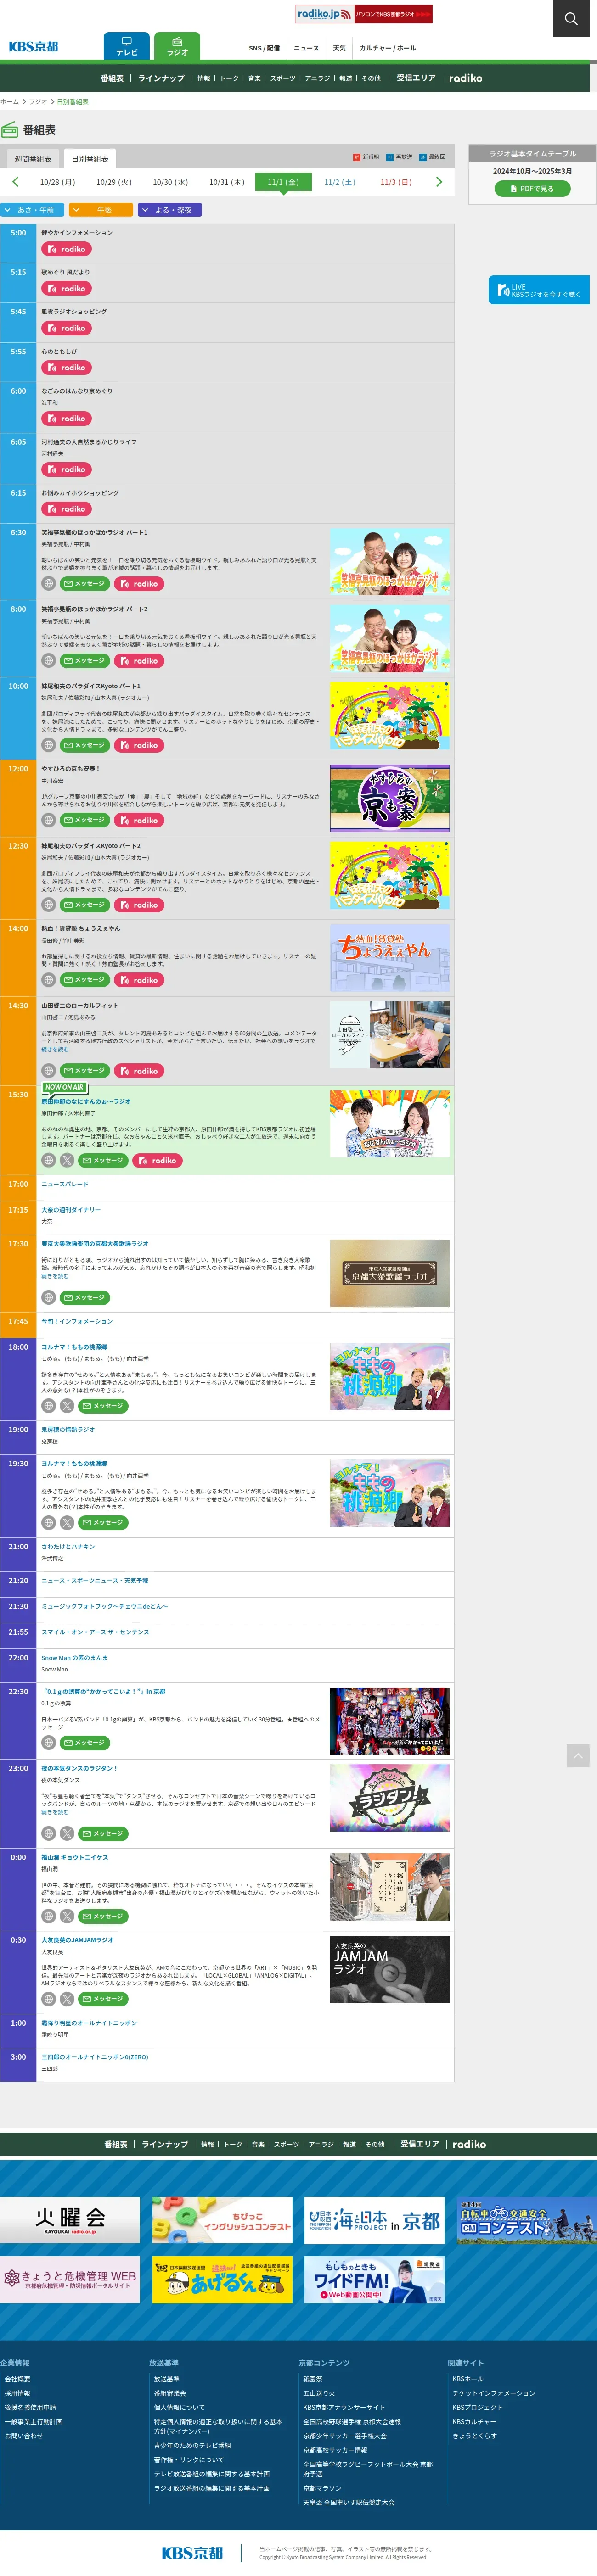Click LIVE KBSラジオを今すぐ聴く button

coord(539,290)
